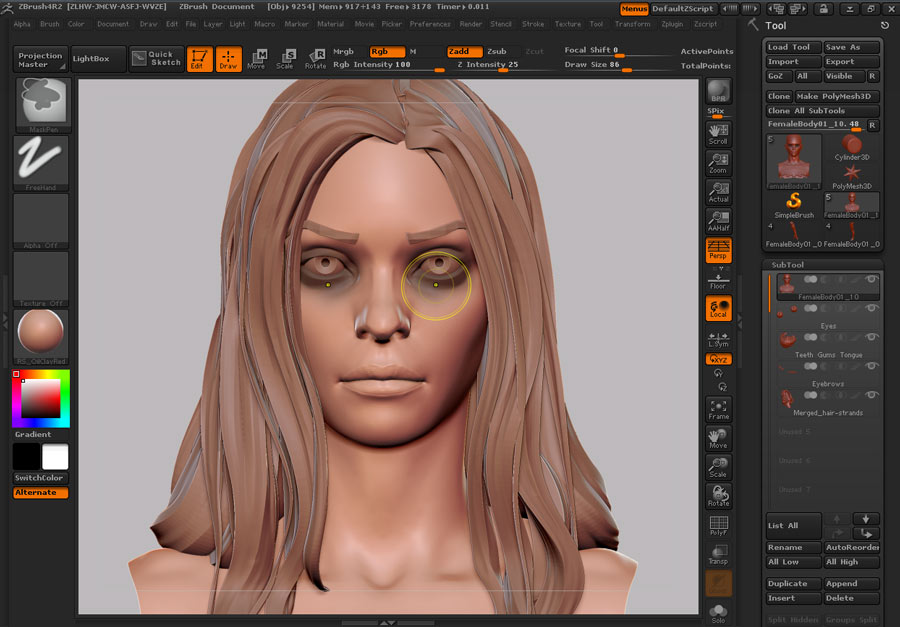Switch to the Rotate transform tool
This screenshot has height=627, width=900.
tap(315, 59)
